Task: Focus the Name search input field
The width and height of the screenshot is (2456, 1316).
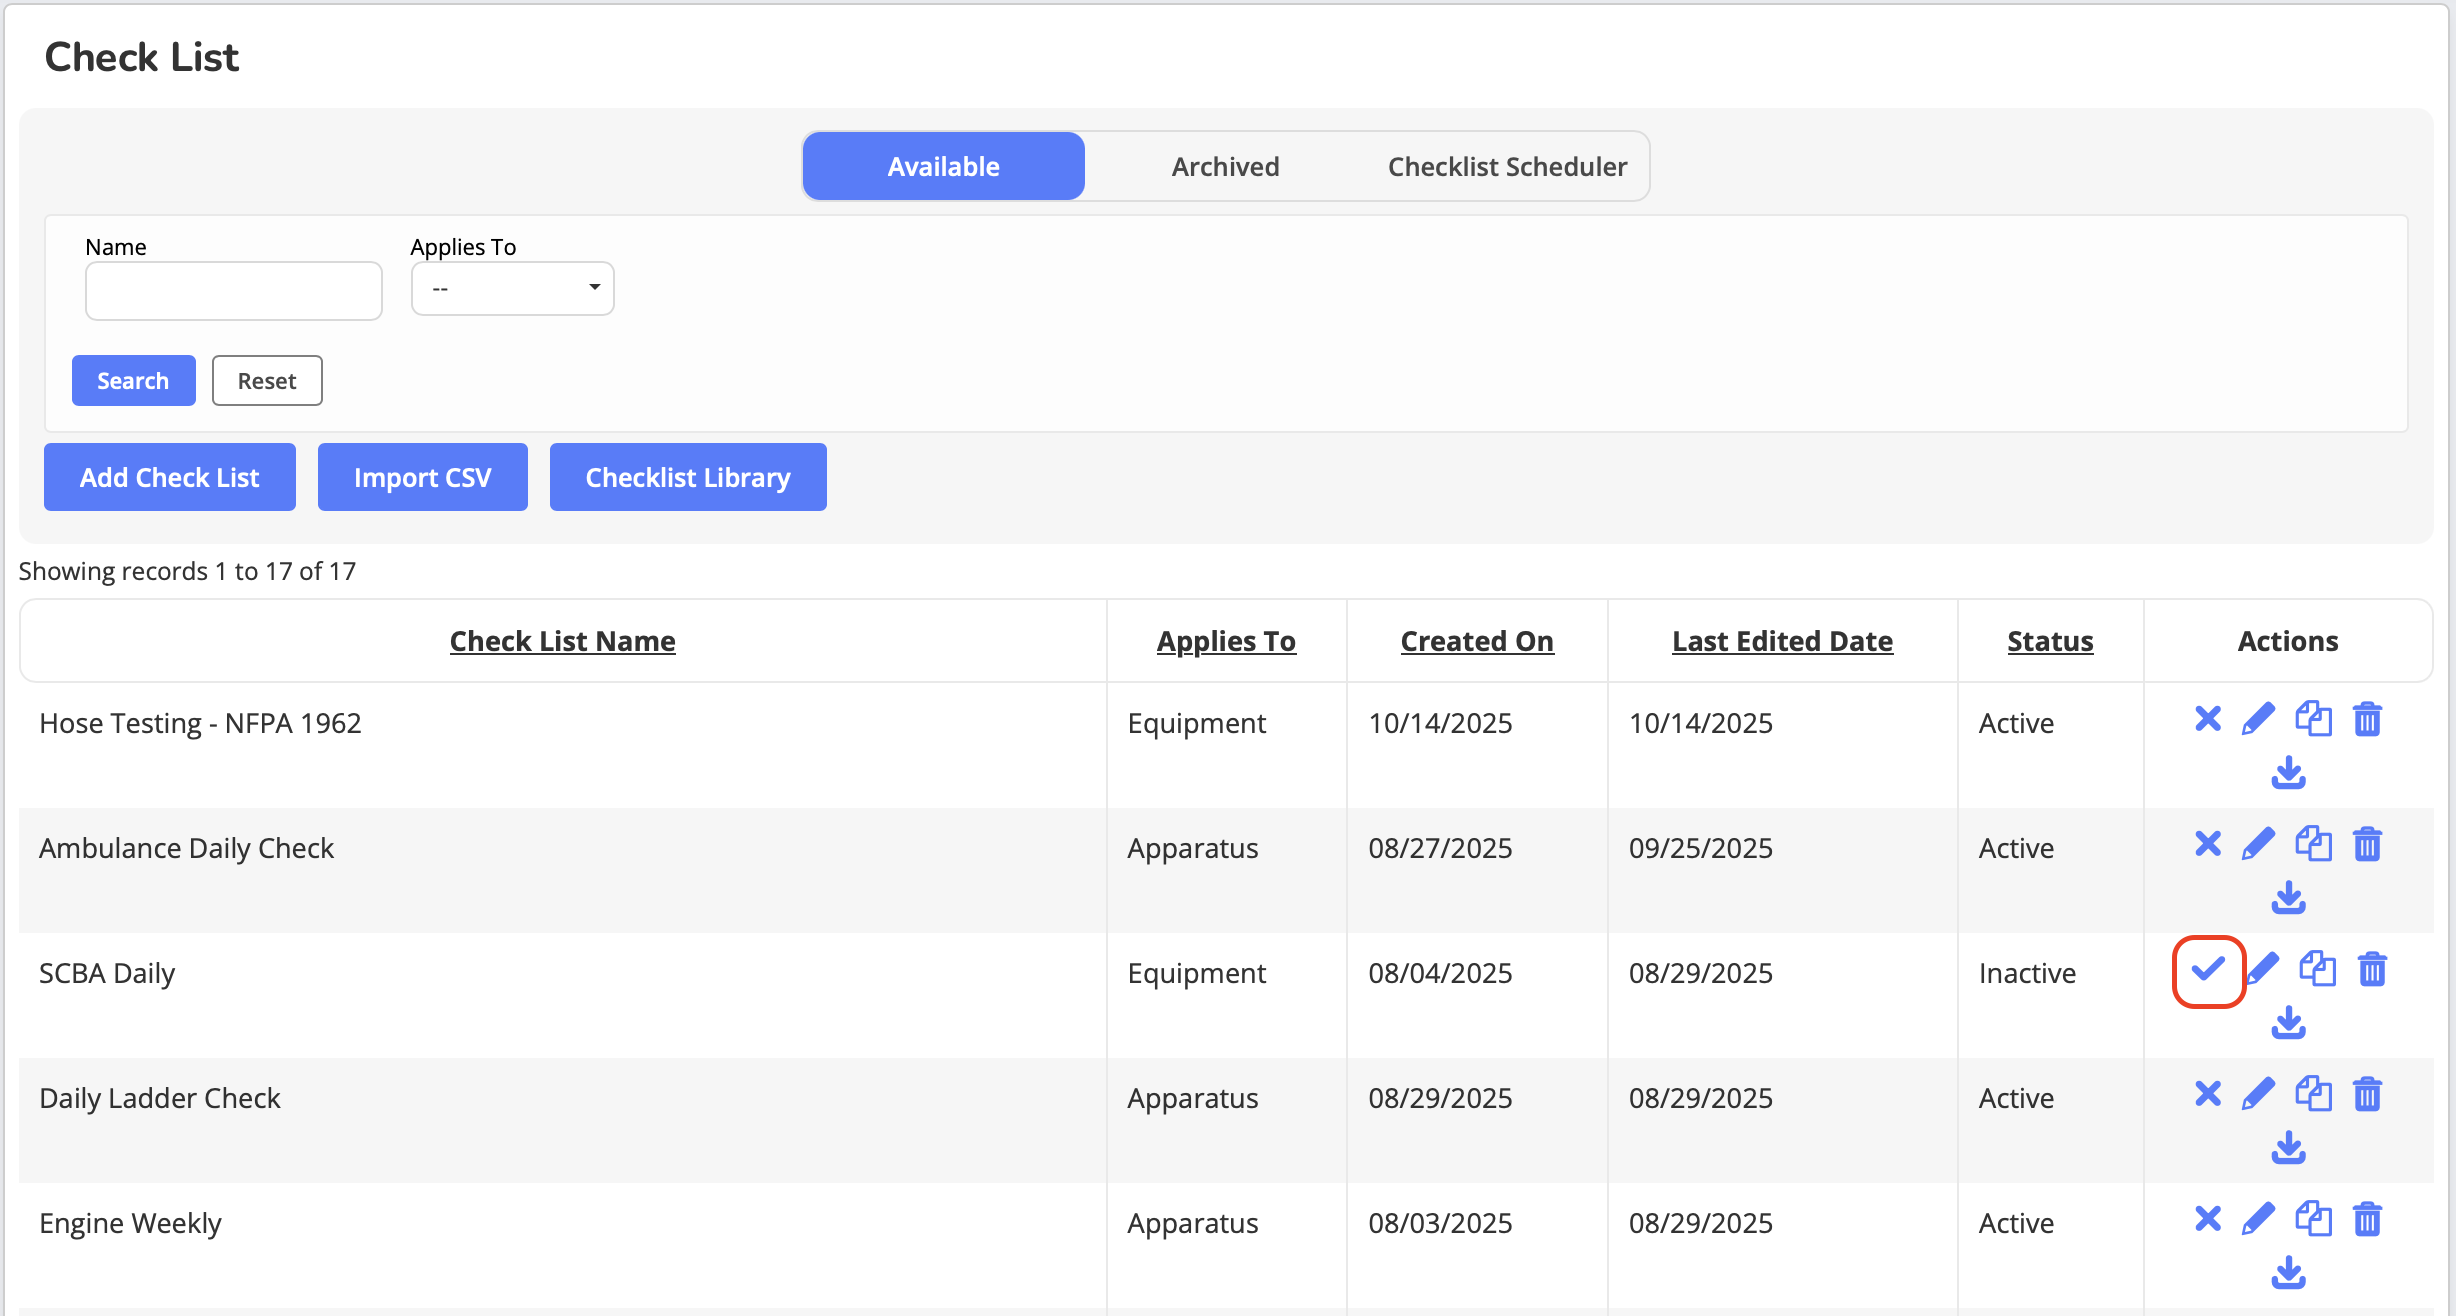Action: pos(234,291)
